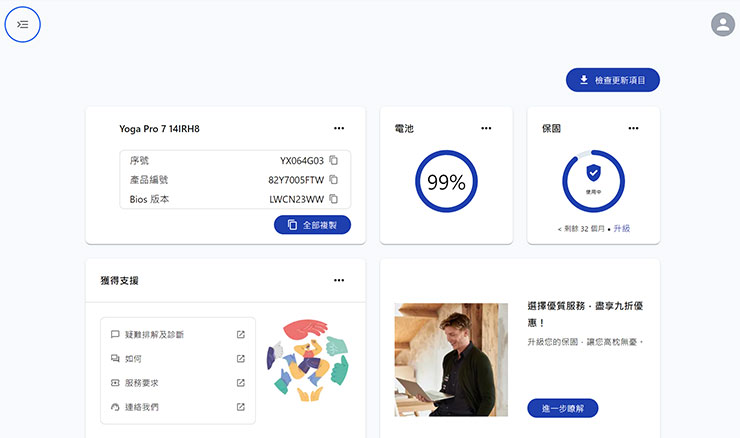740x438 pixels.
Task: Expand the sidebar navigation menu icon
Action: pyautogui.click(x=23, y=24)
